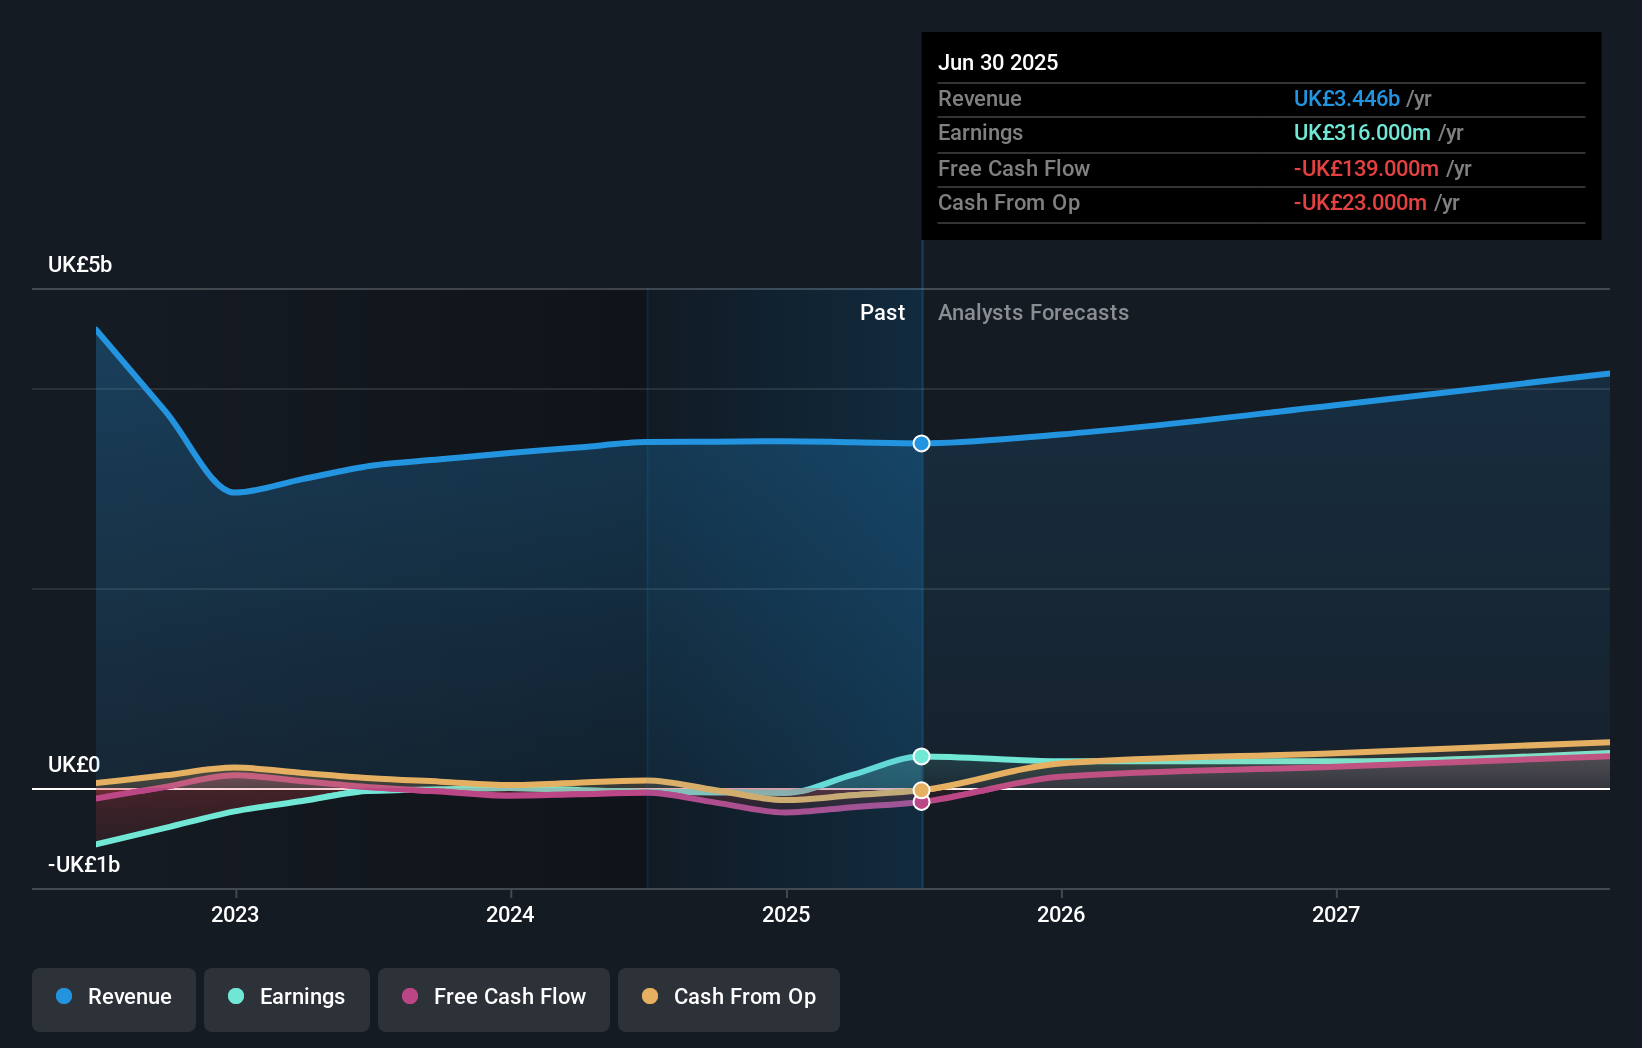This screenshot has height=1048, width=1642.
Task: Select the orange Cash From Op marker
Action: pyautogui.click(x=921, y=789)
